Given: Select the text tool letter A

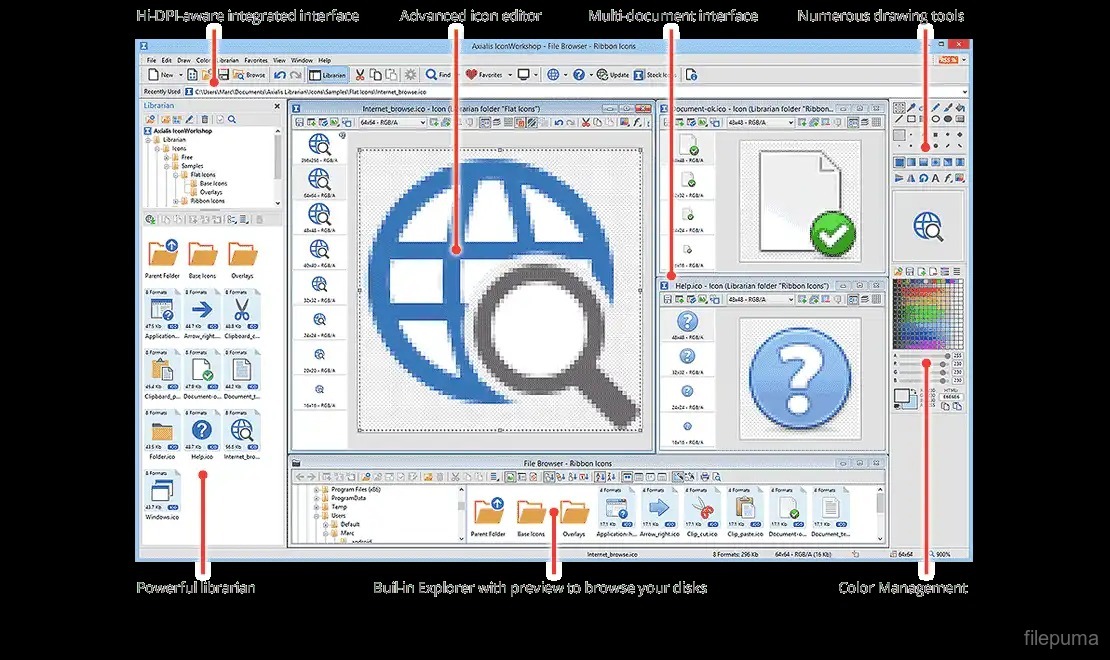Looking at the screenshot, I should click(x=935, y=178).
